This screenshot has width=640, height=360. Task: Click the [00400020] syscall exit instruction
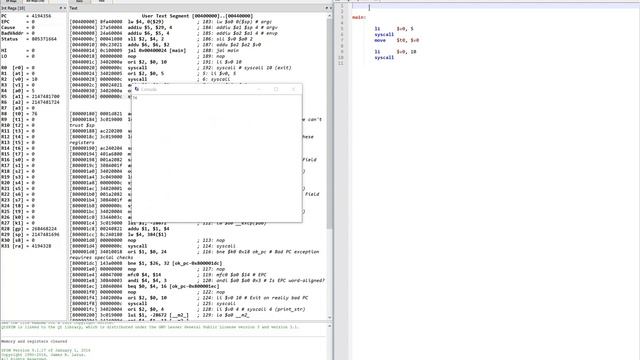(180, 67)
